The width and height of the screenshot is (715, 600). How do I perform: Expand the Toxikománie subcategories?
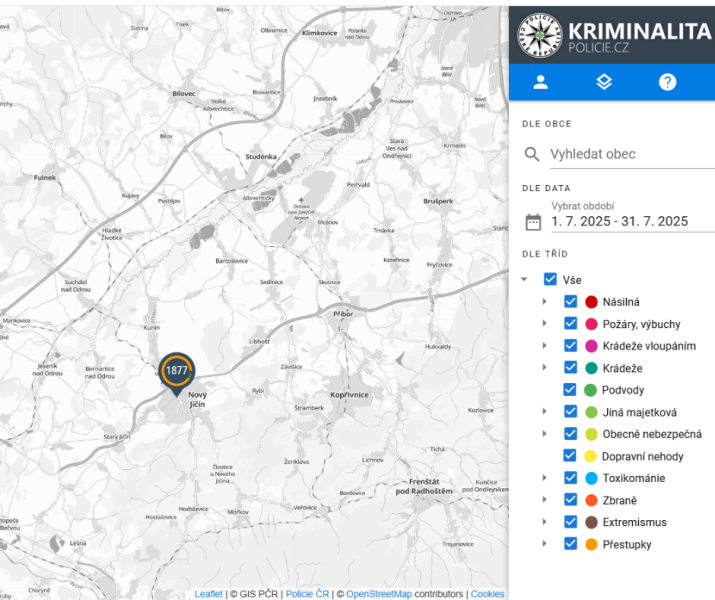[544, 477]
